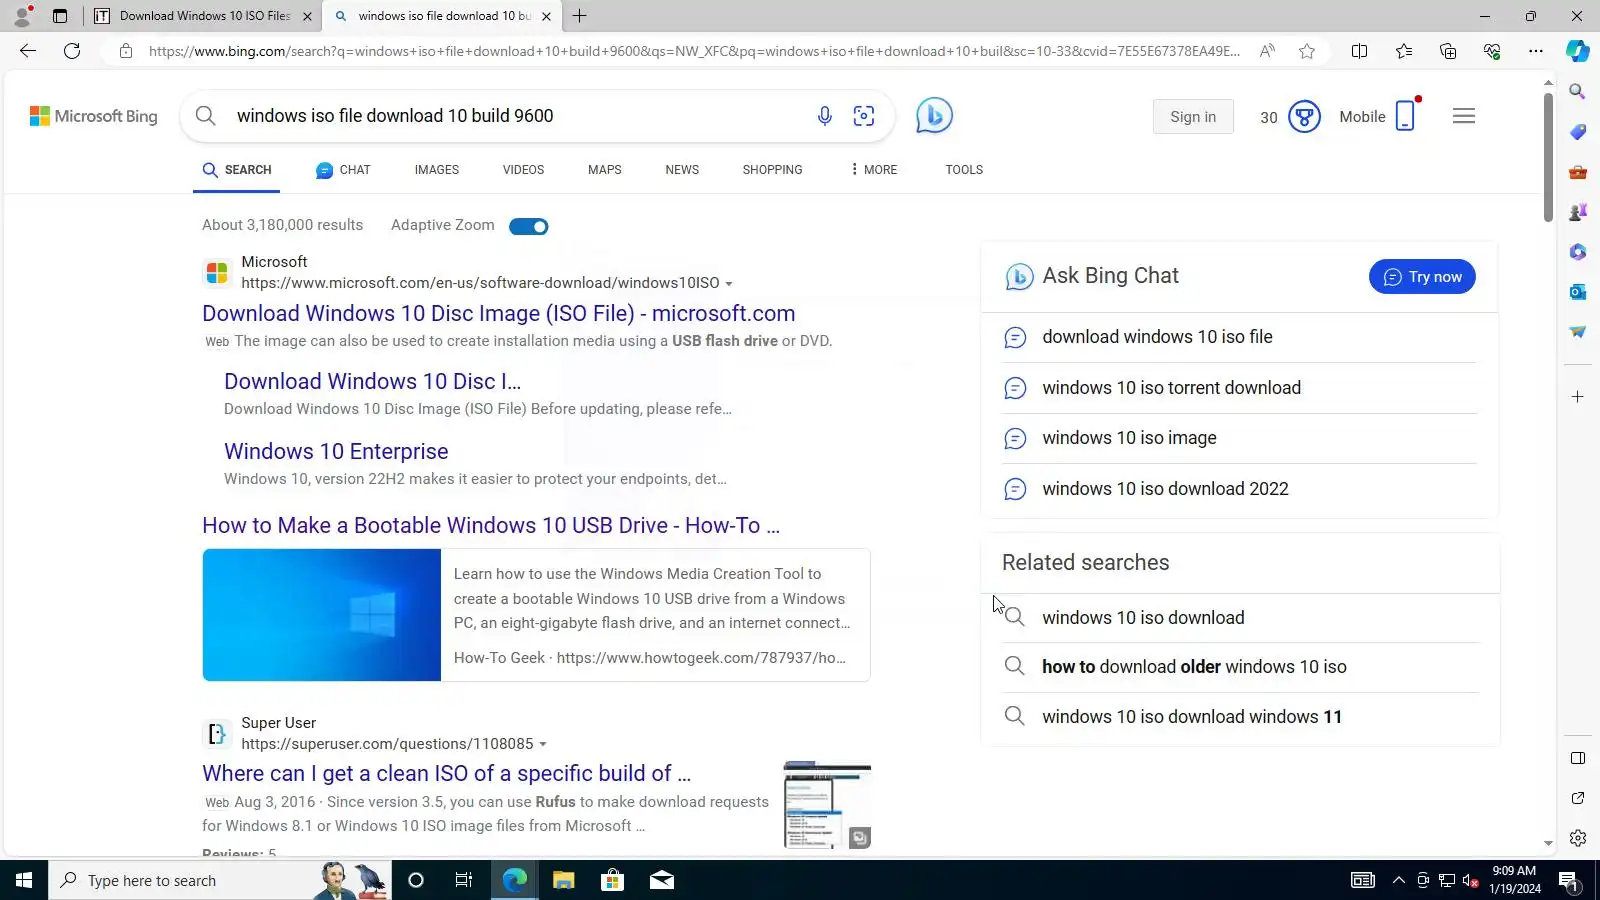1600x900 pixels.
Task: Click the Read aloud icon in address bar
Action: click(1267, 51)
